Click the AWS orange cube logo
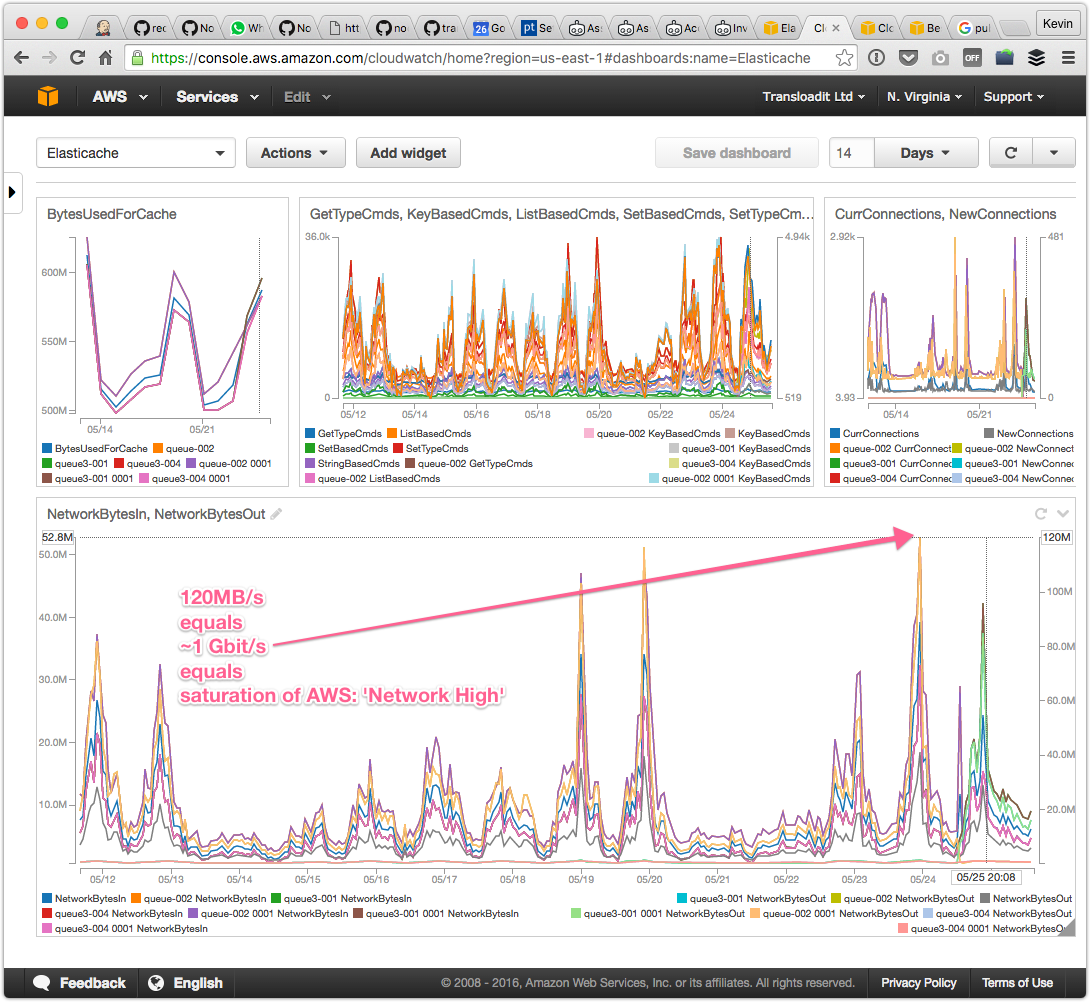 48,97
